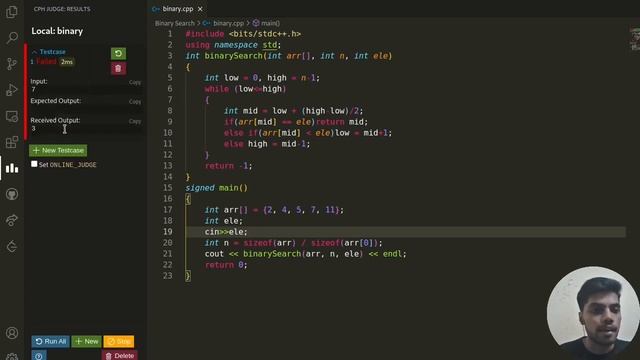Open the Extensions view

click(12, 142)
